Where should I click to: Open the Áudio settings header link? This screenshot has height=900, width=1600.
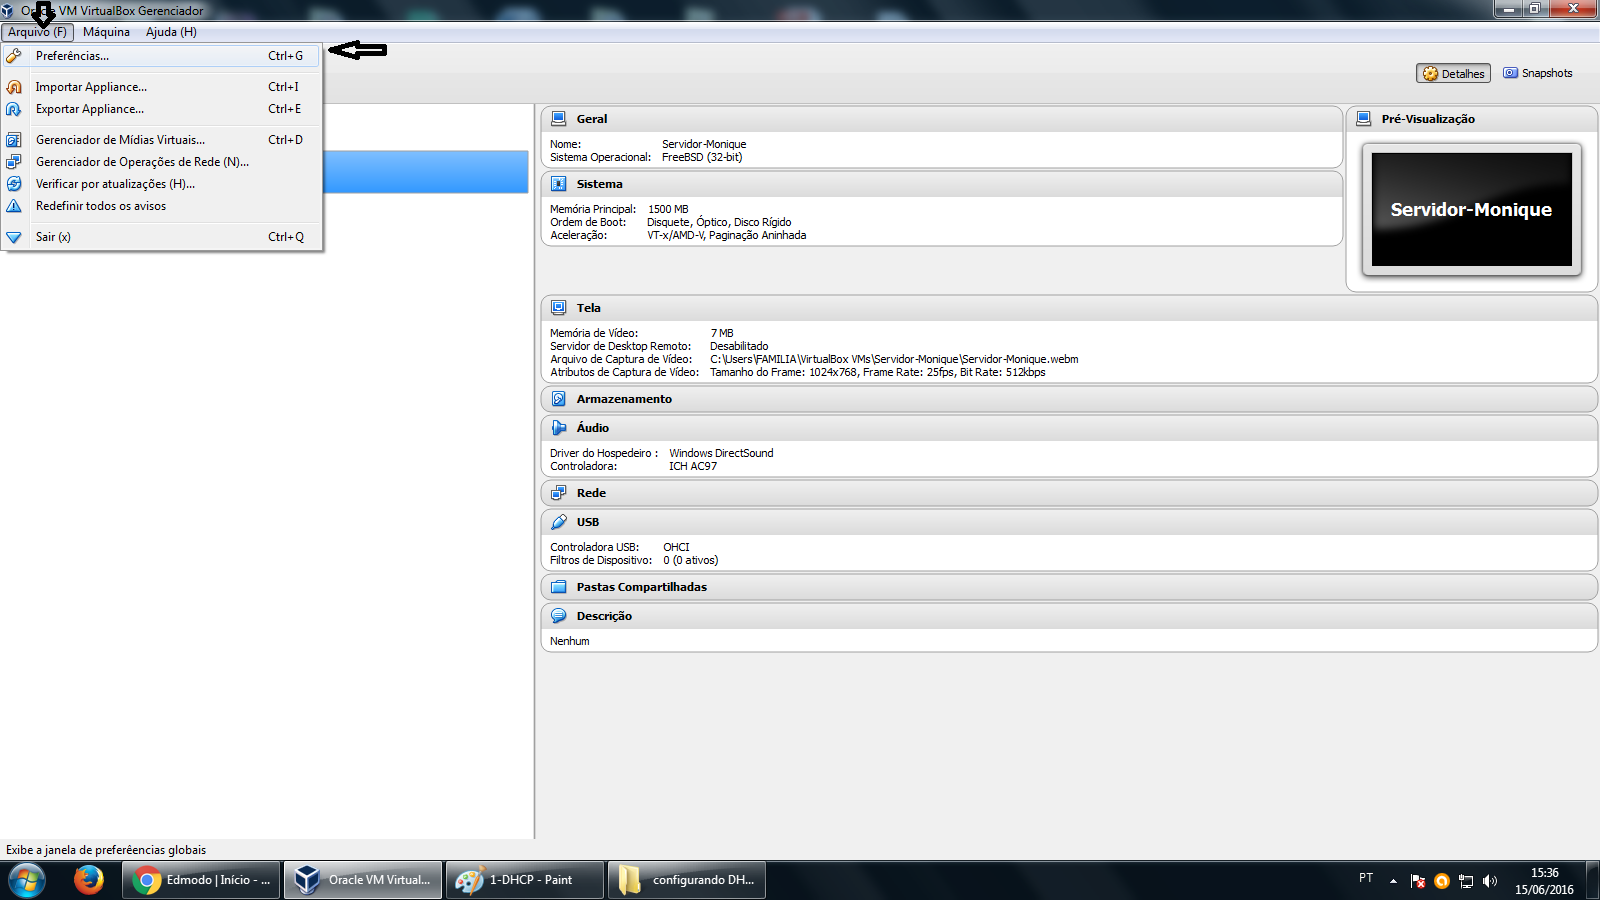592,428
